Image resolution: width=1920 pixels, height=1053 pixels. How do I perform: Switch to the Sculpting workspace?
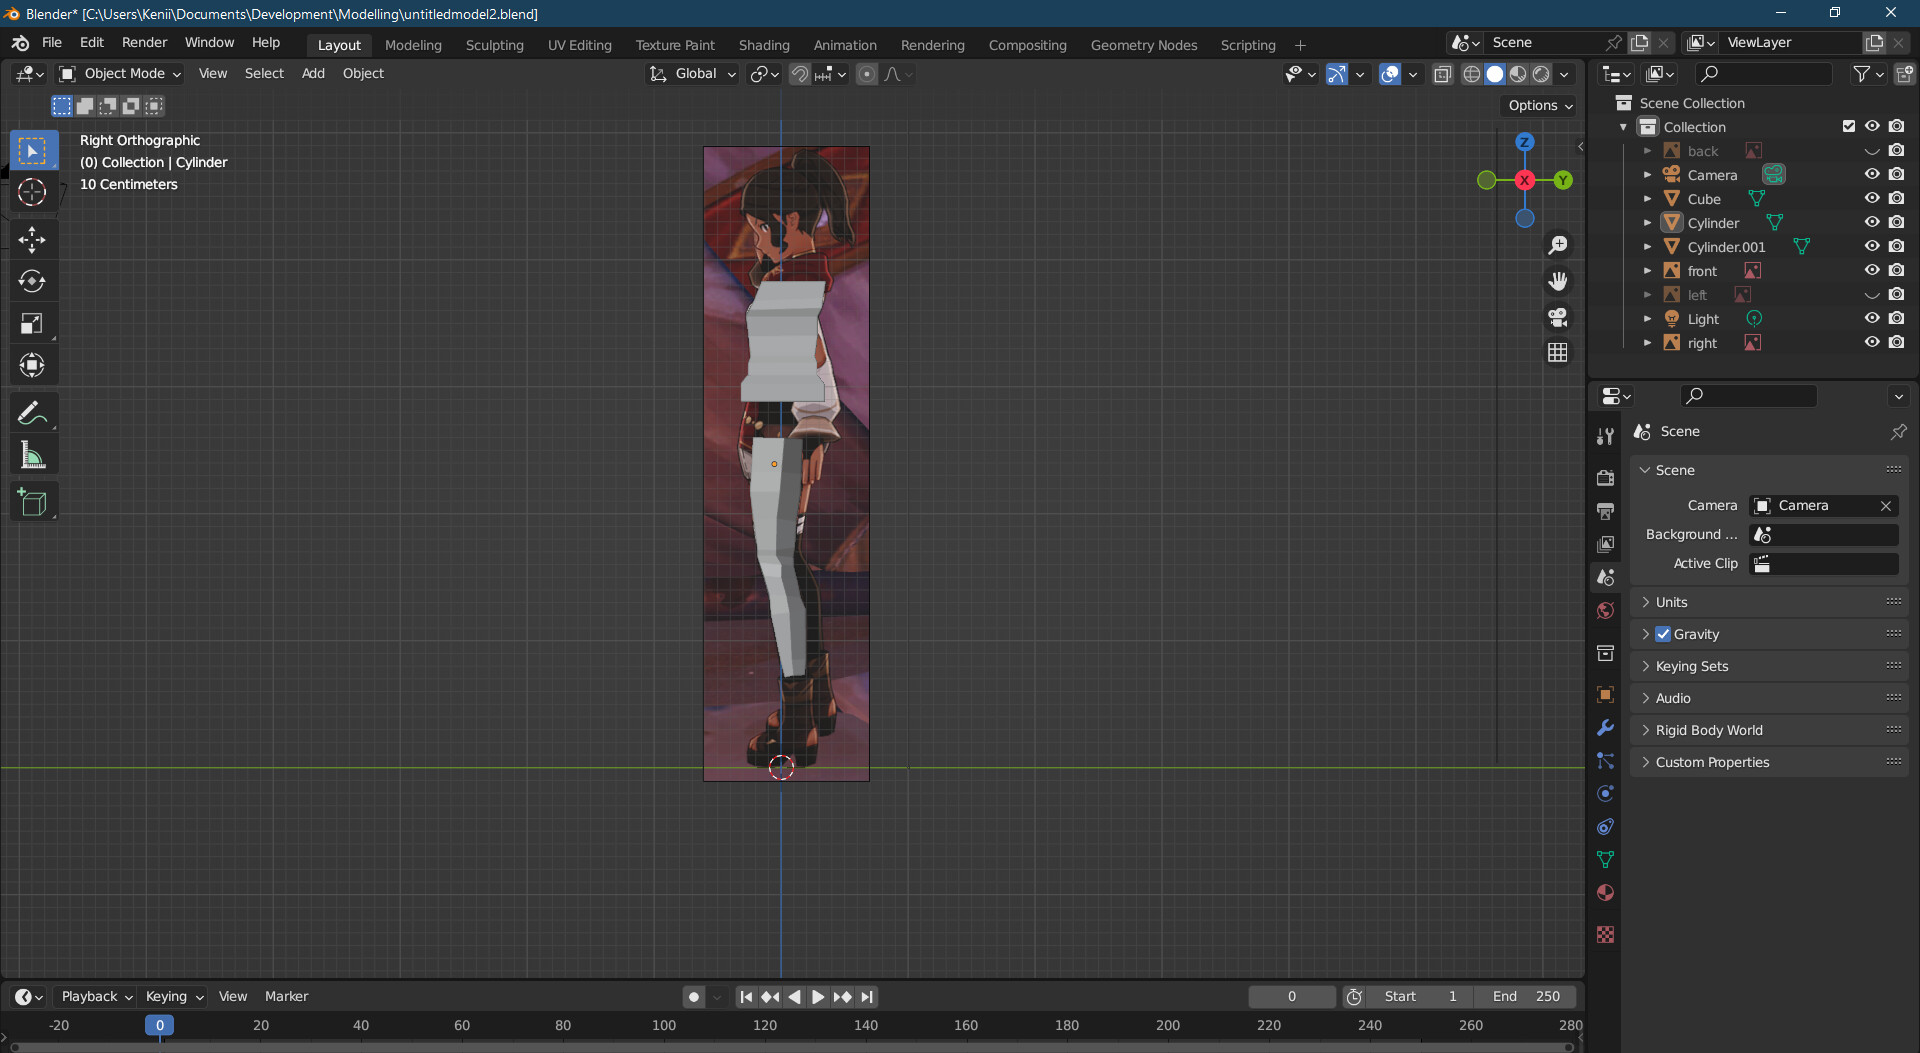[494, 44]
